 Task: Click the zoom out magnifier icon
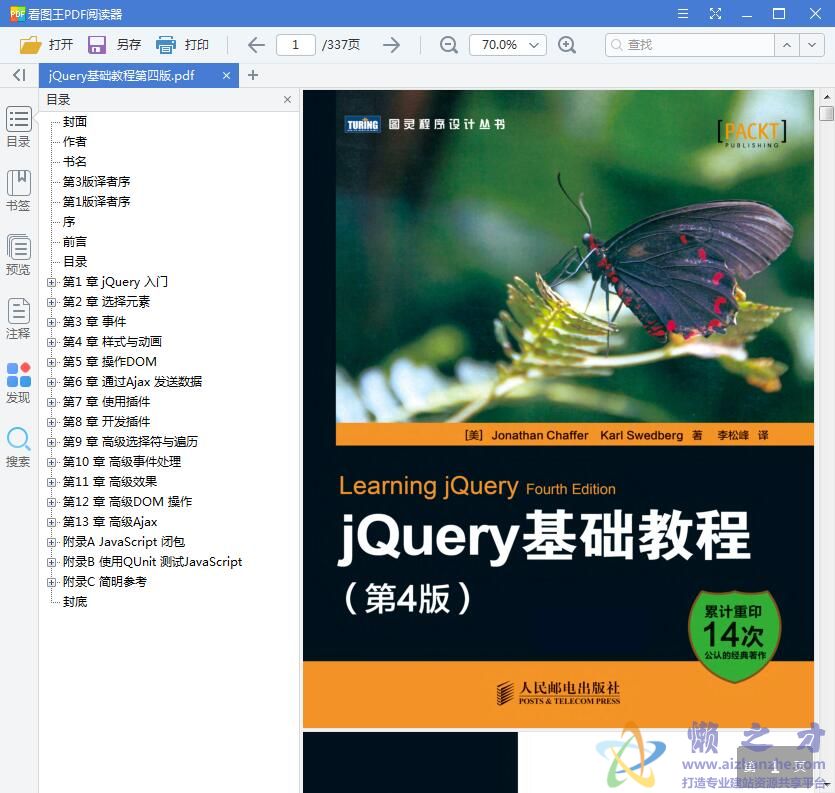coord(448,45)
